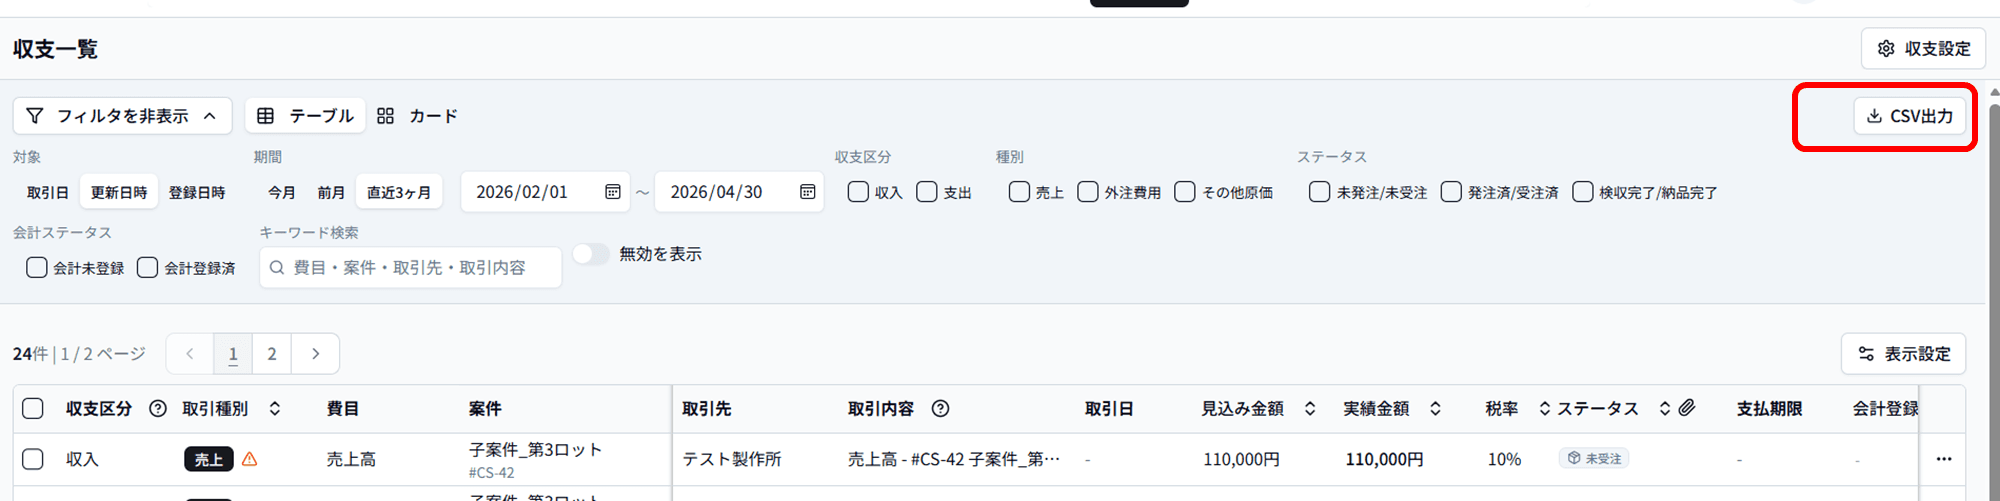Screen dimensions: 2000x501
Task: Export data with CSV出力 button
Action: (x=1909, y=116)
